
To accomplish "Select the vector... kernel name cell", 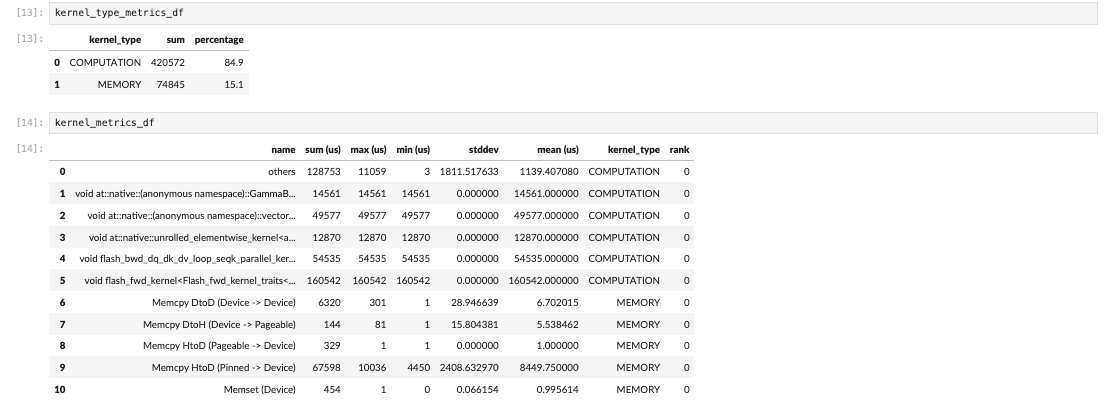I will point(191,215).
